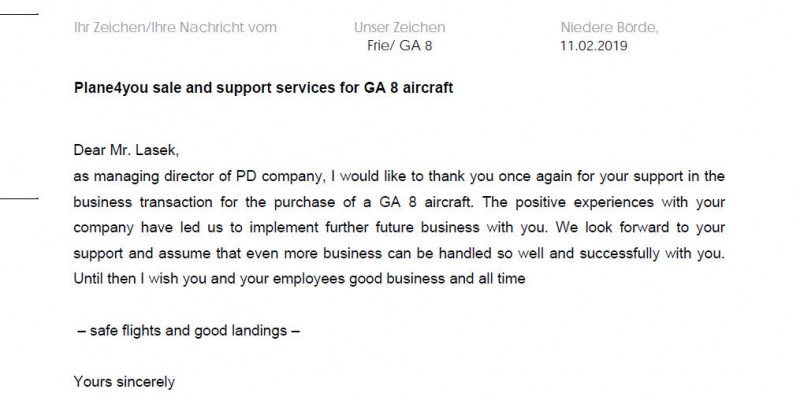The image size is (800, 400).
Task: Click the bold subject line starting "Plane4you sale"
Action: pos(264,88)
